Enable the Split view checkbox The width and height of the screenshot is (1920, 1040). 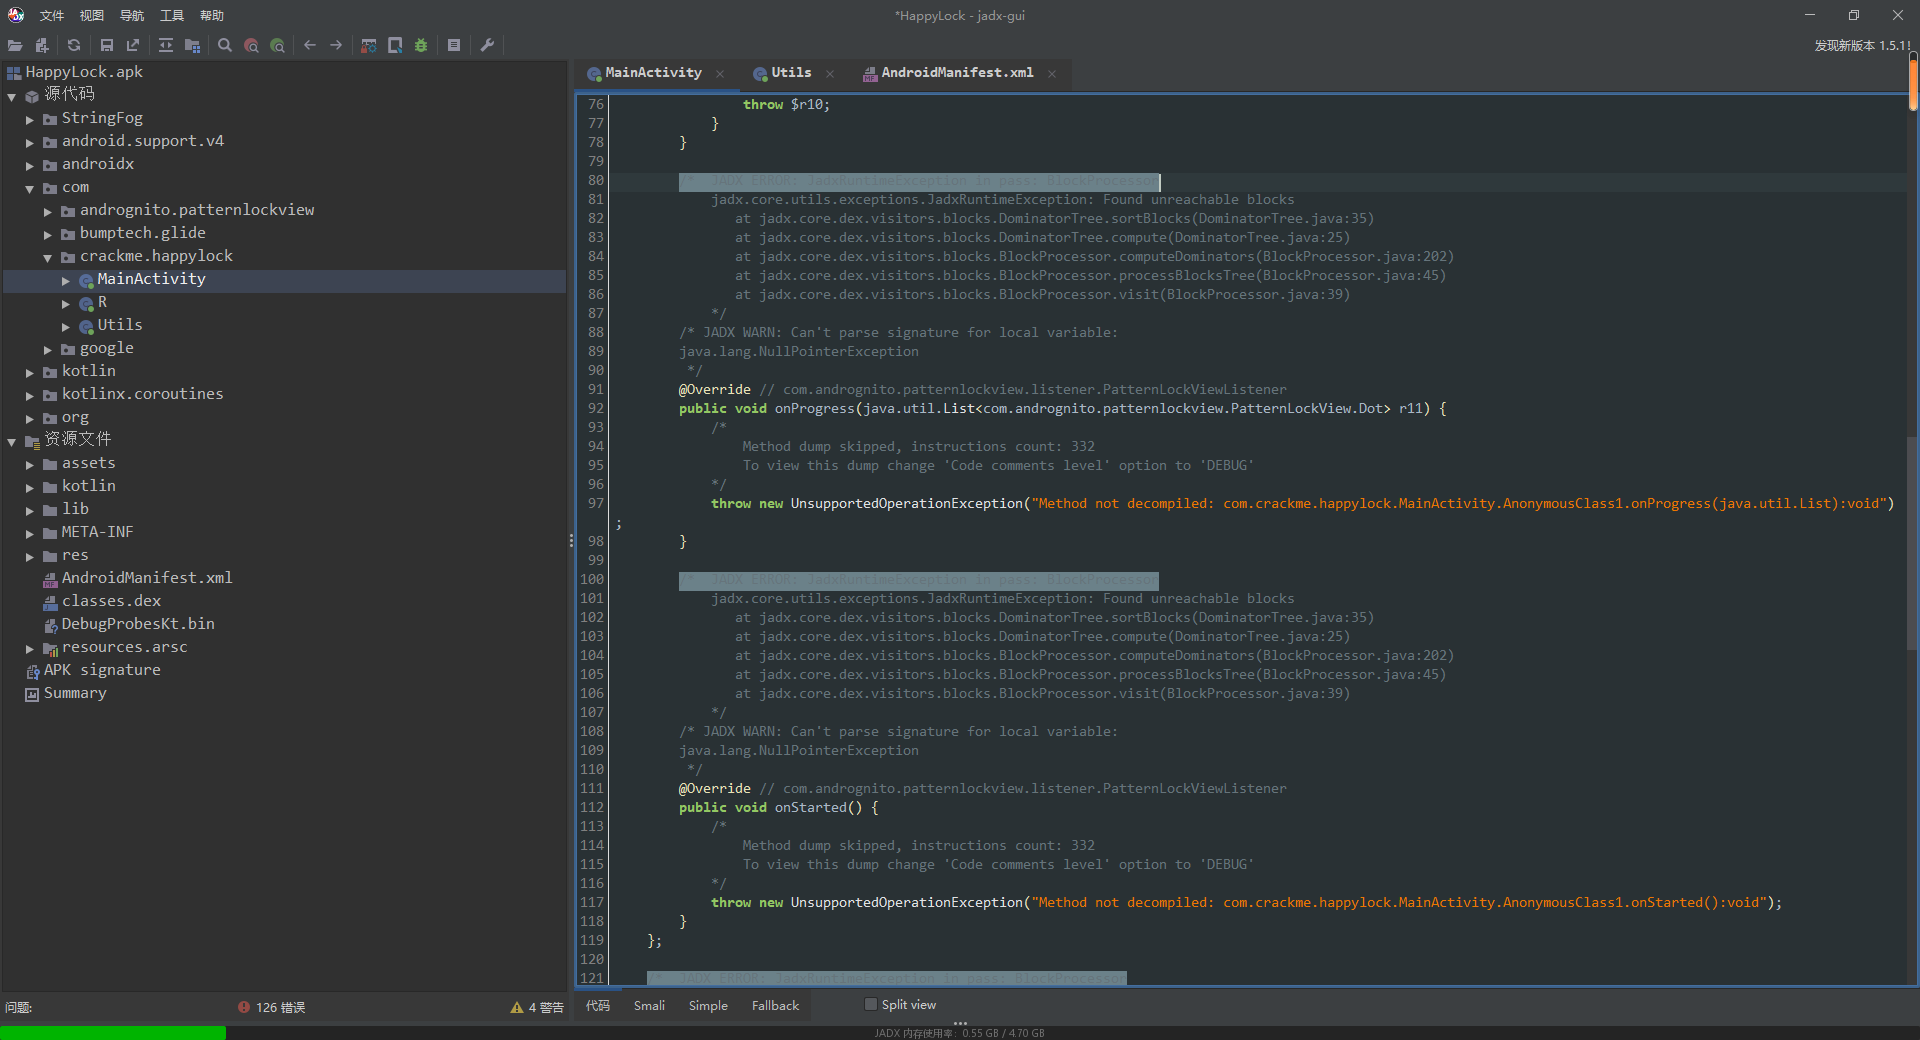pyautogui.click(x=870, y=1005)
